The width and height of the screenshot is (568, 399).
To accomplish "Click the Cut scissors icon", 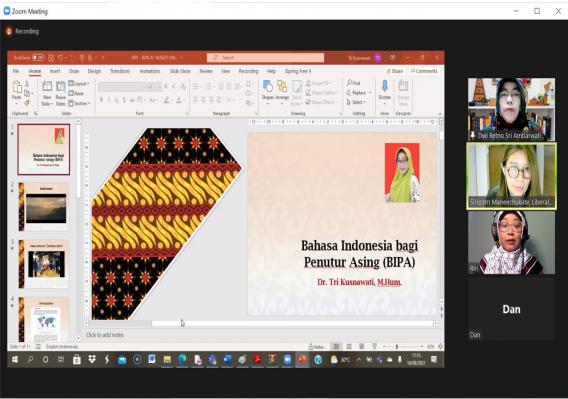I will [27, 84].
